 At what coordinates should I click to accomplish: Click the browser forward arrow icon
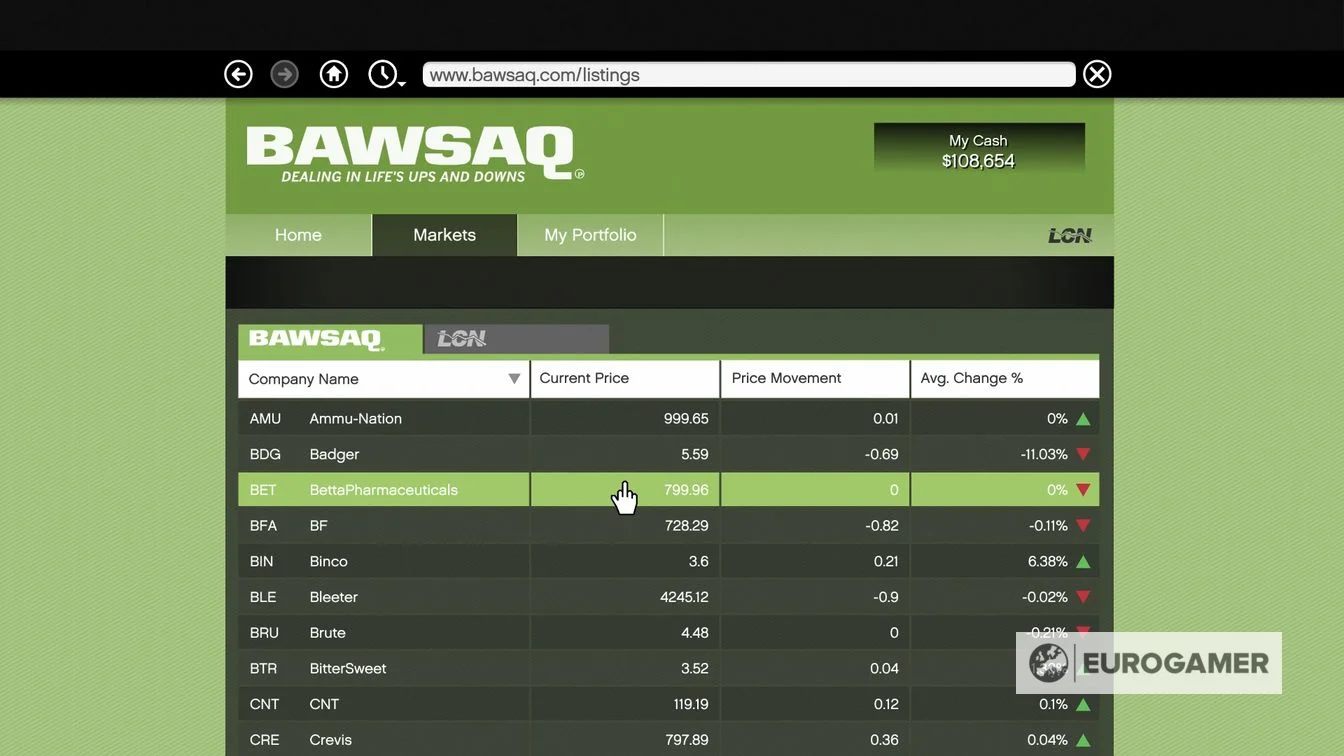285,74
